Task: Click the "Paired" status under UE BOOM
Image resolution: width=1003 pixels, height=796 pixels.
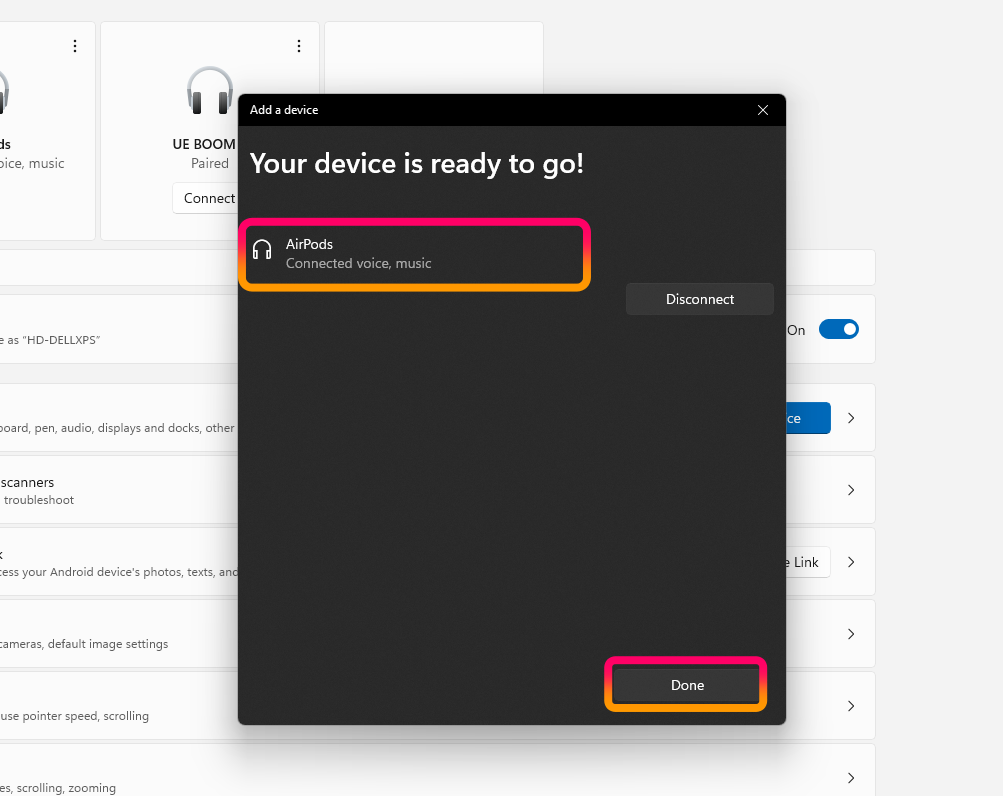Action: point(210,164)
